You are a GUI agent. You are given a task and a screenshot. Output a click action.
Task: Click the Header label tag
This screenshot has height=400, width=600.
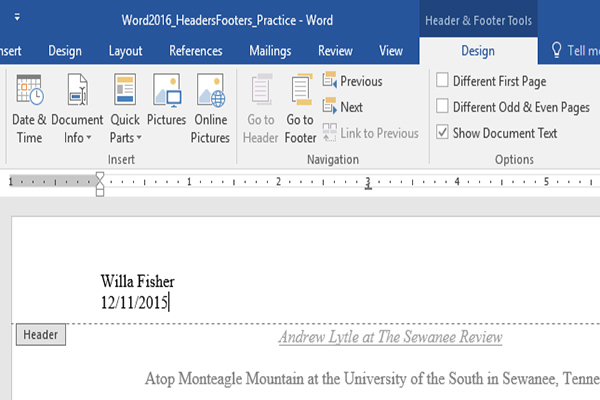(41, 335)
